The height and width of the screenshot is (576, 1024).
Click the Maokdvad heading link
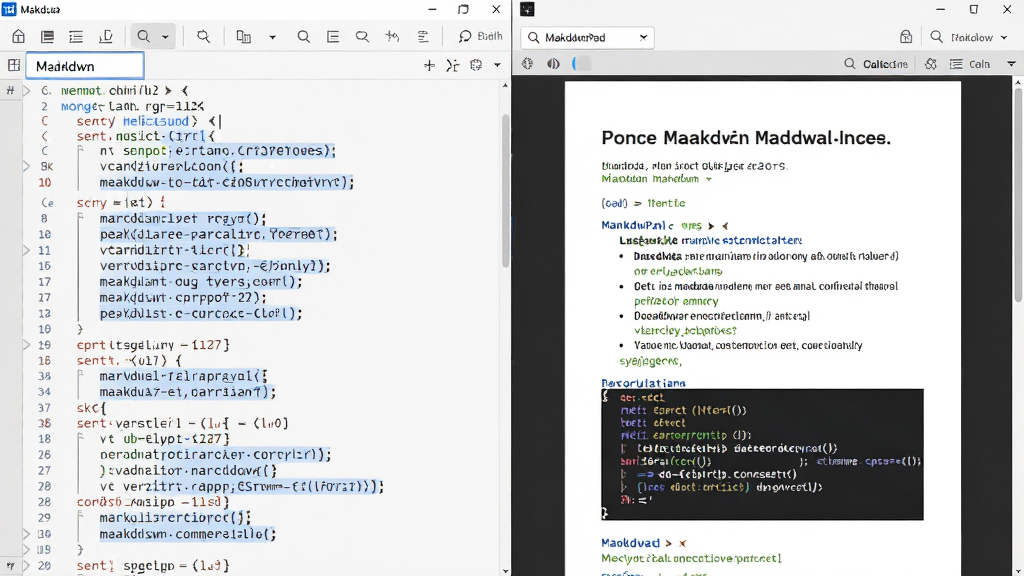630,543
